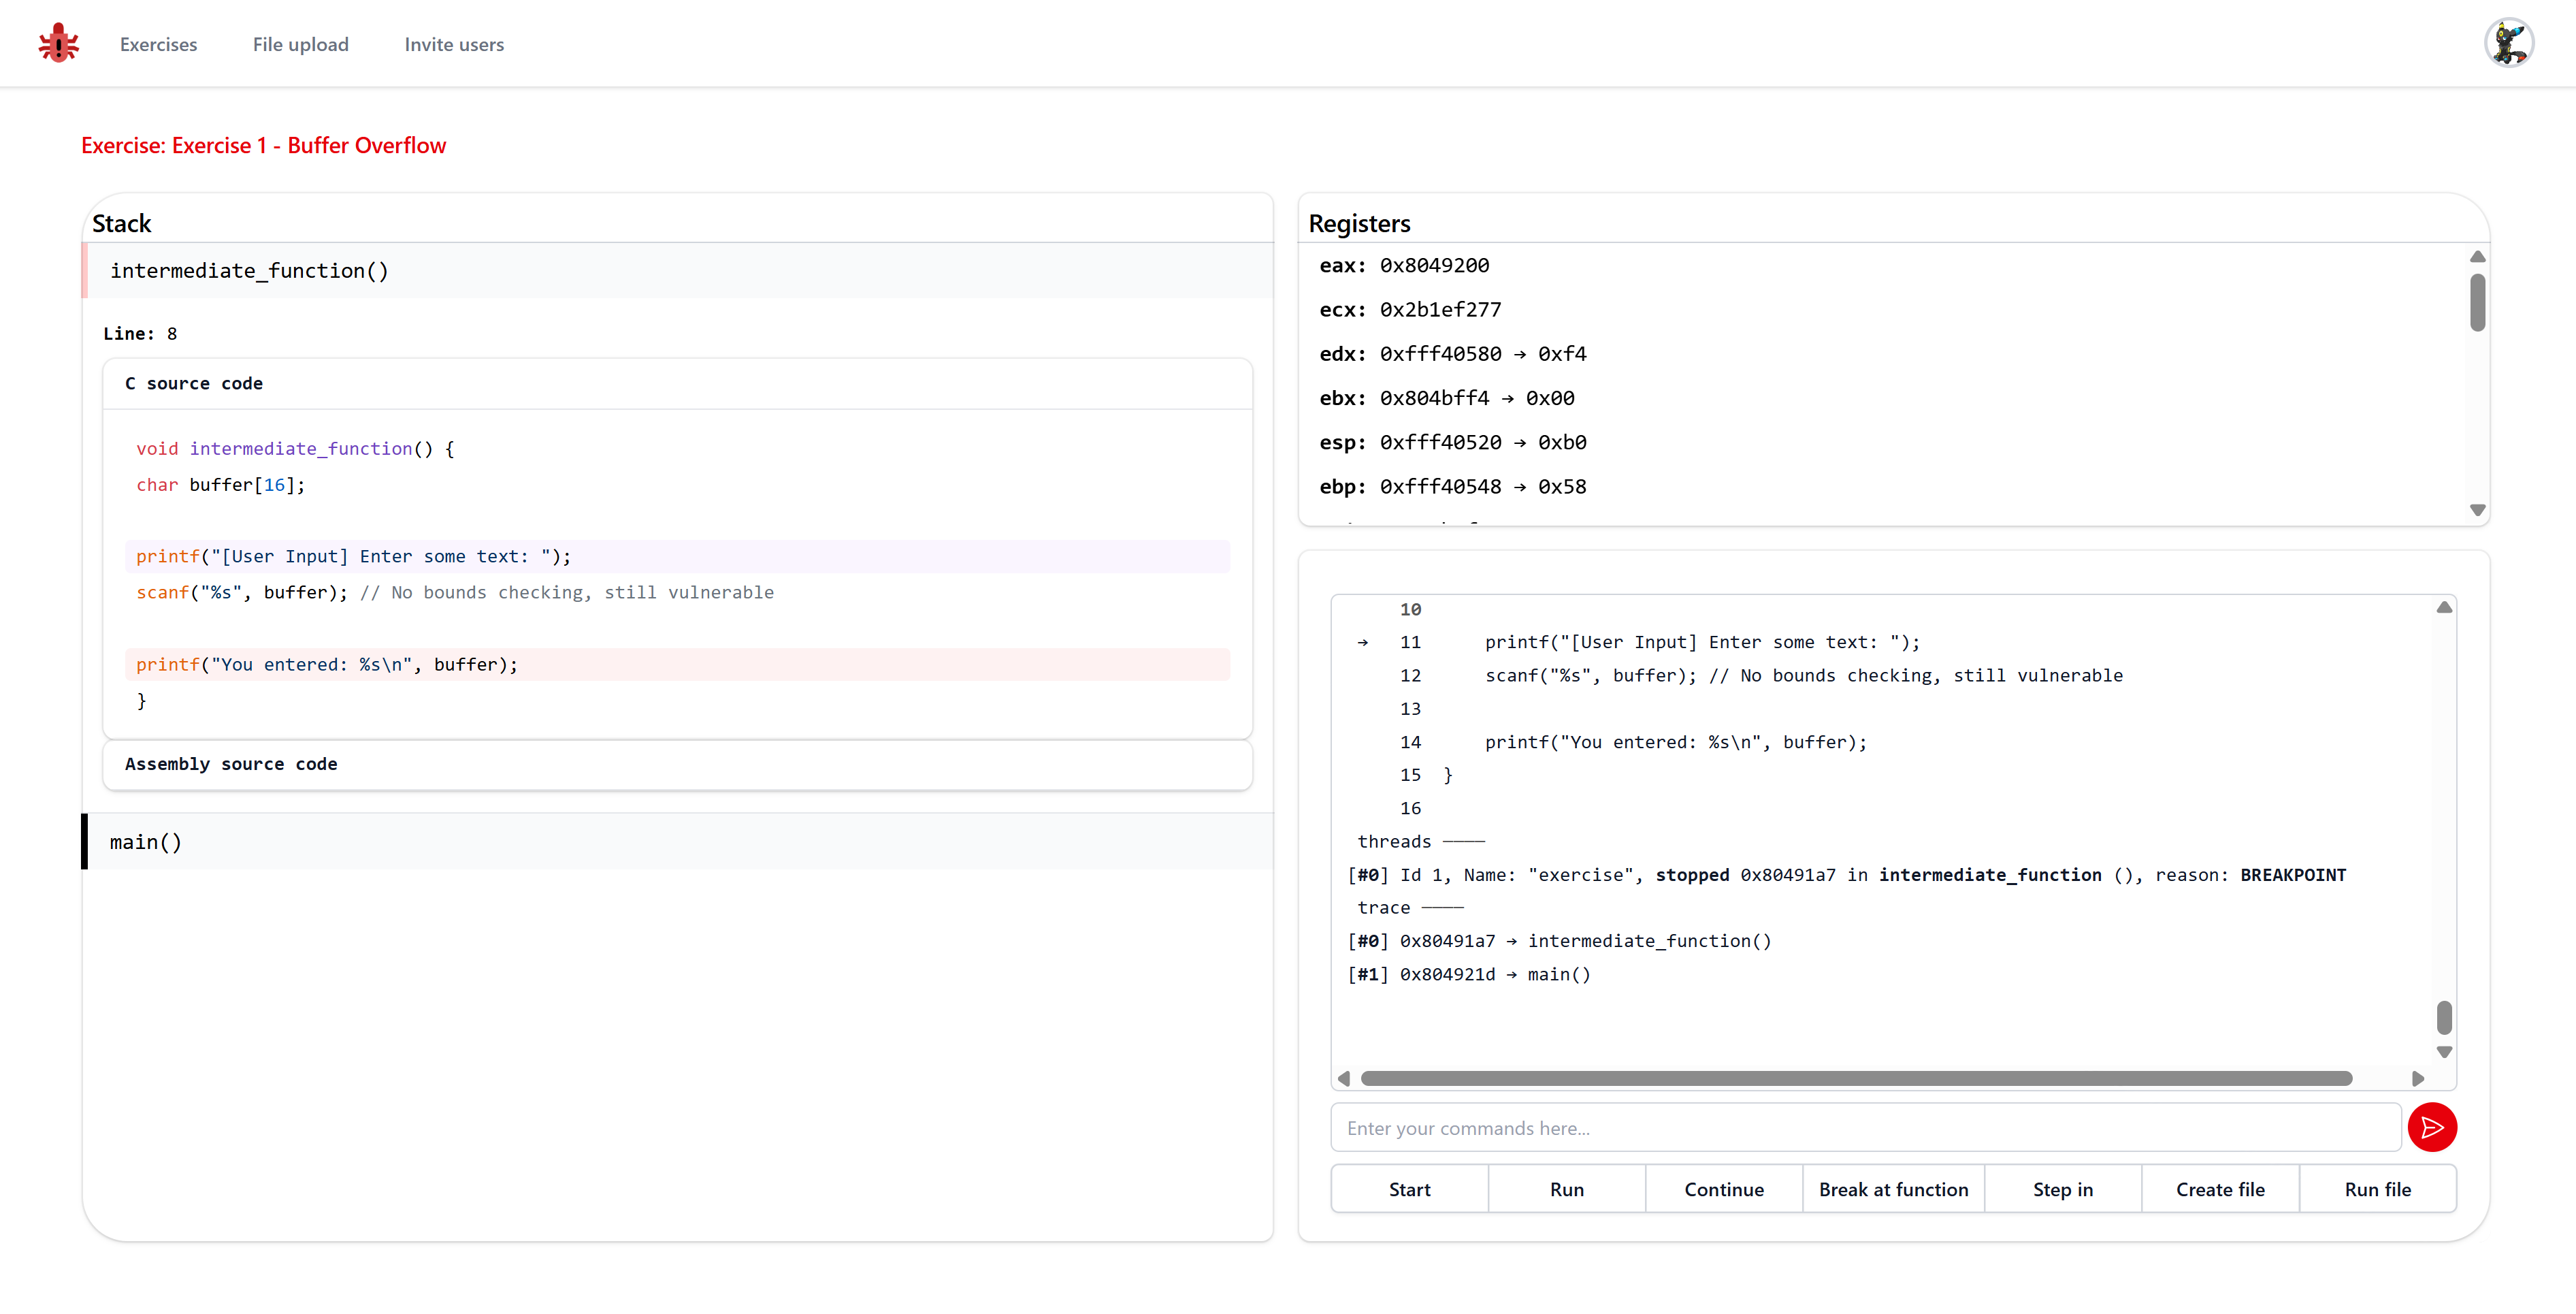Screen dimensions: 2576x1314
Task: Select the eax register value 0x8049200
Action: click(x=1434, y=265)
